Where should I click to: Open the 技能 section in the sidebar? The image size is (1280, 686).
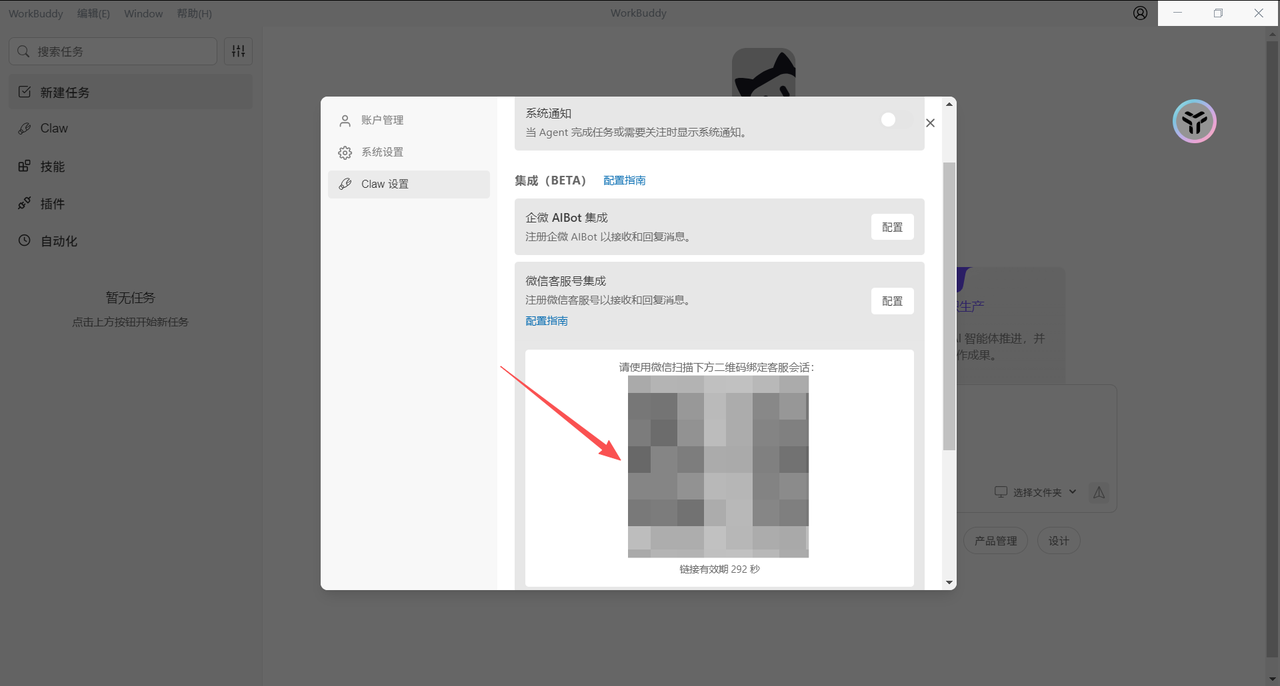(130, 166)
